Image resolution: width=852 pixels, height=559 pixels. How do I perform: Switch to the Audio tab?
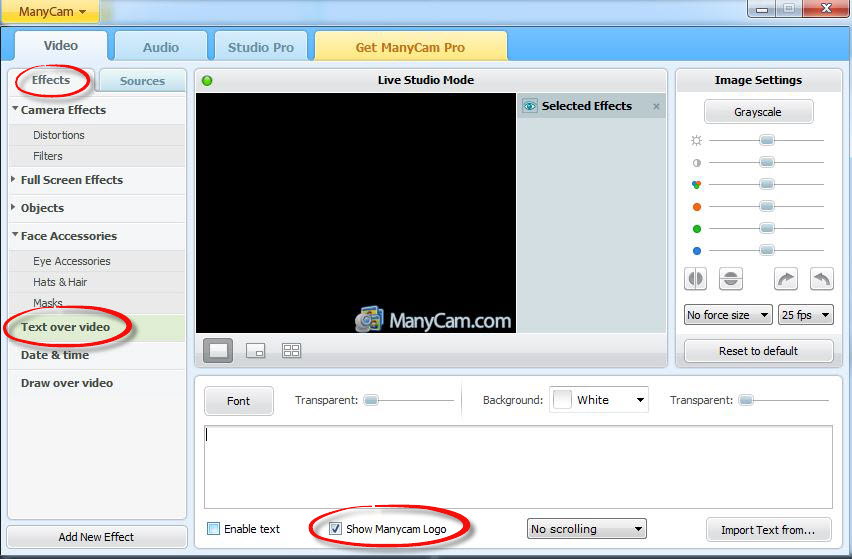point(161,48)
